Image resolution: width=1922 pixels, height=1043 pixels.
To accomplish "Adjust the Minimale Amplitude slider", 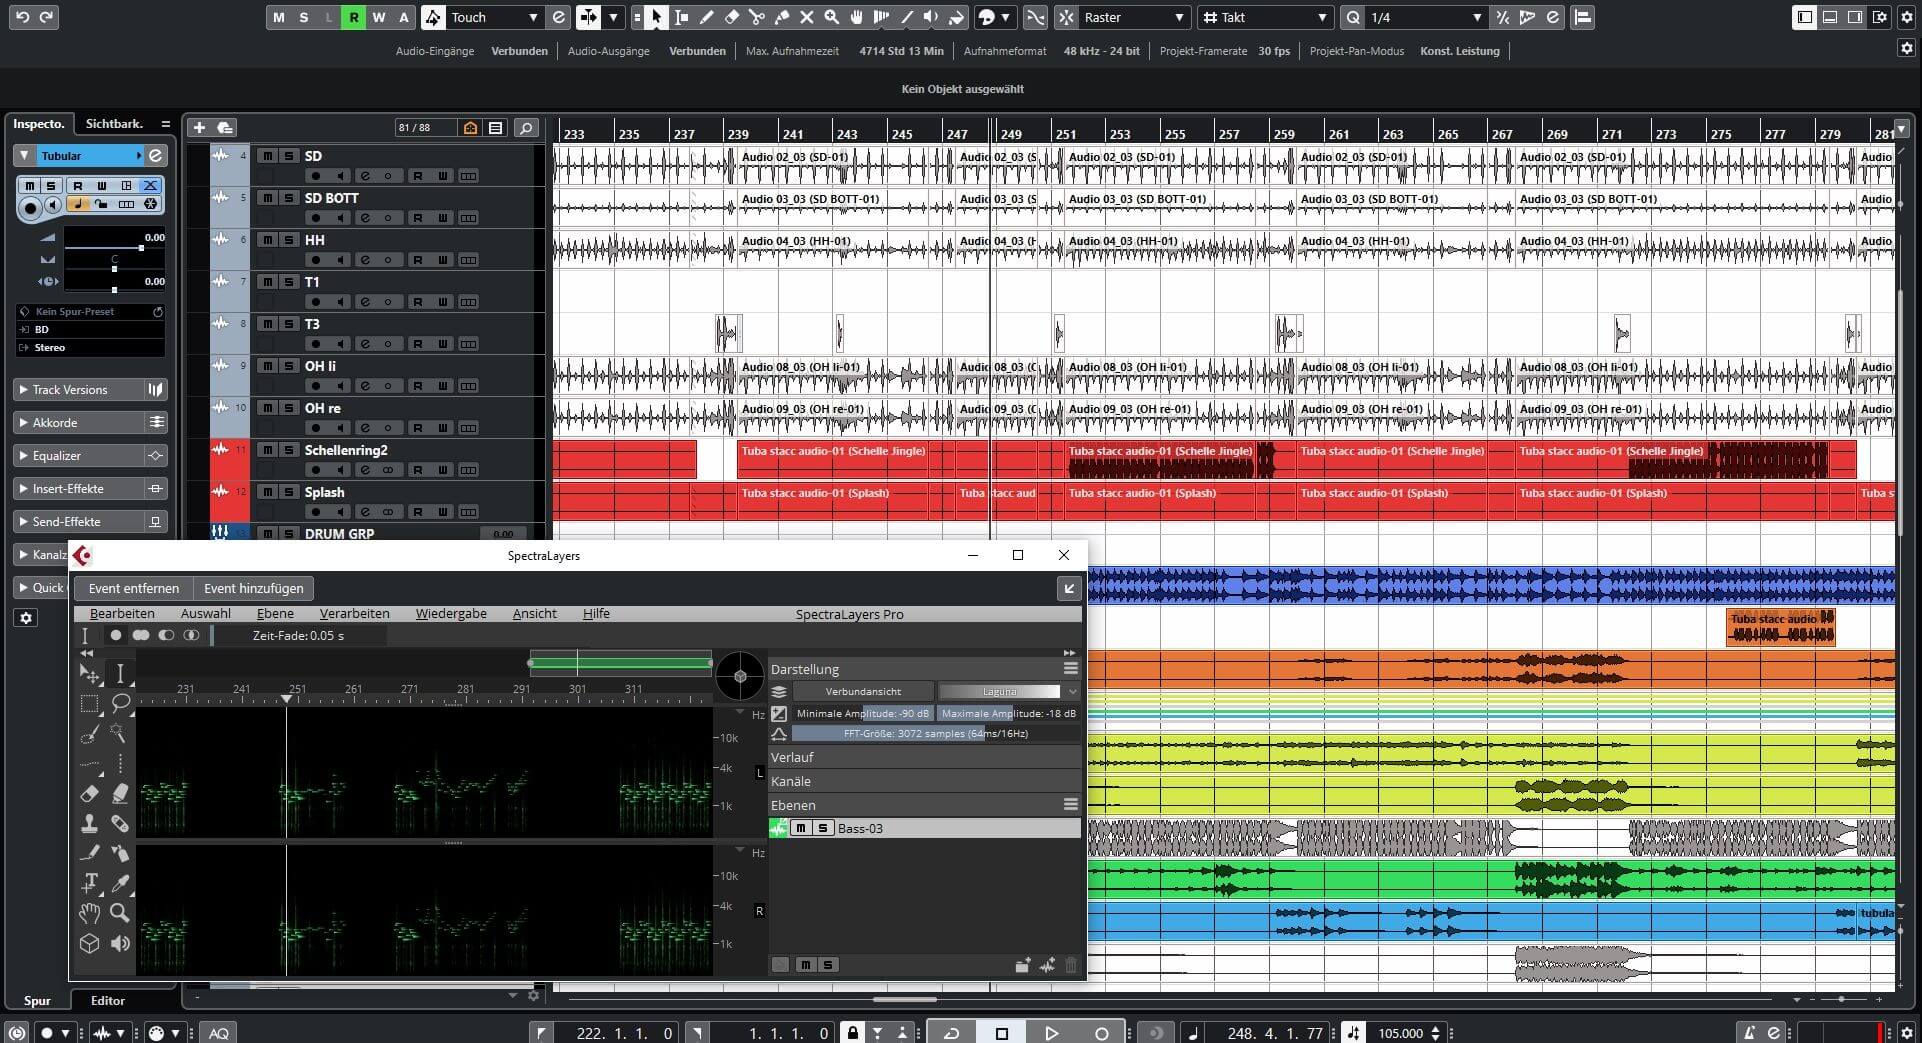I will coord(863,713).
